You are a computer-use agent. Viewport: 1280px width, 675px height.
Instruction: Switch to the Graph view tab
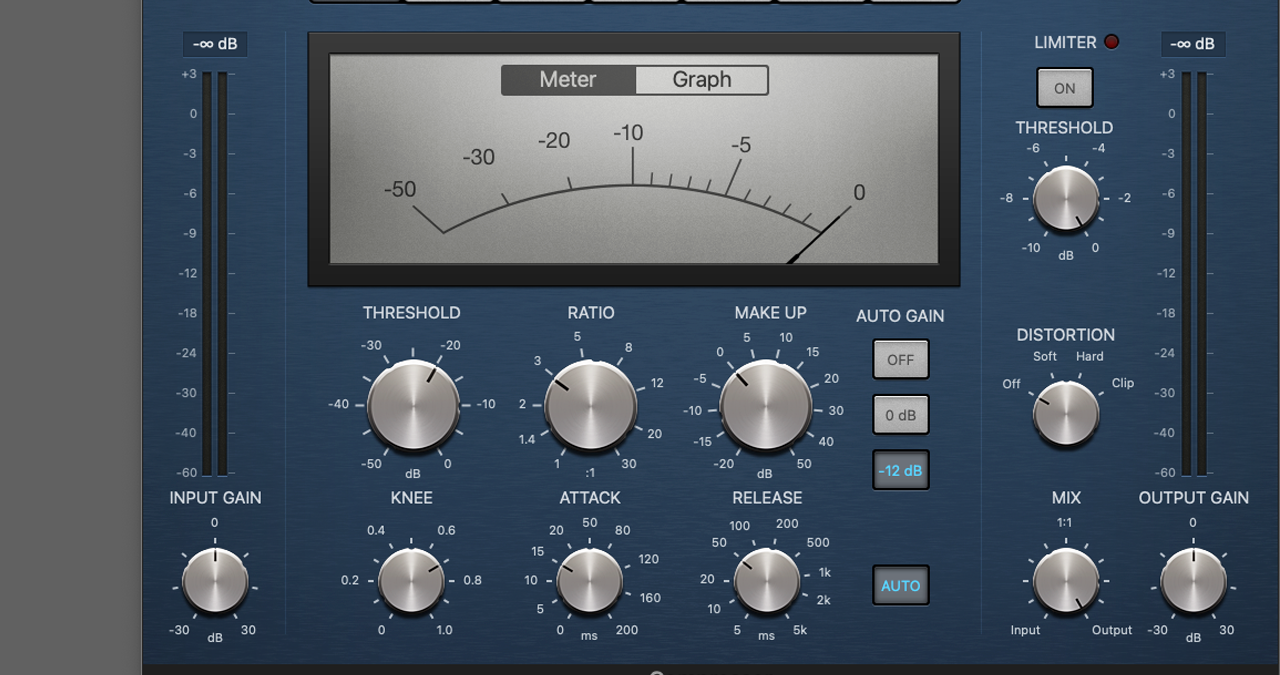701,79
